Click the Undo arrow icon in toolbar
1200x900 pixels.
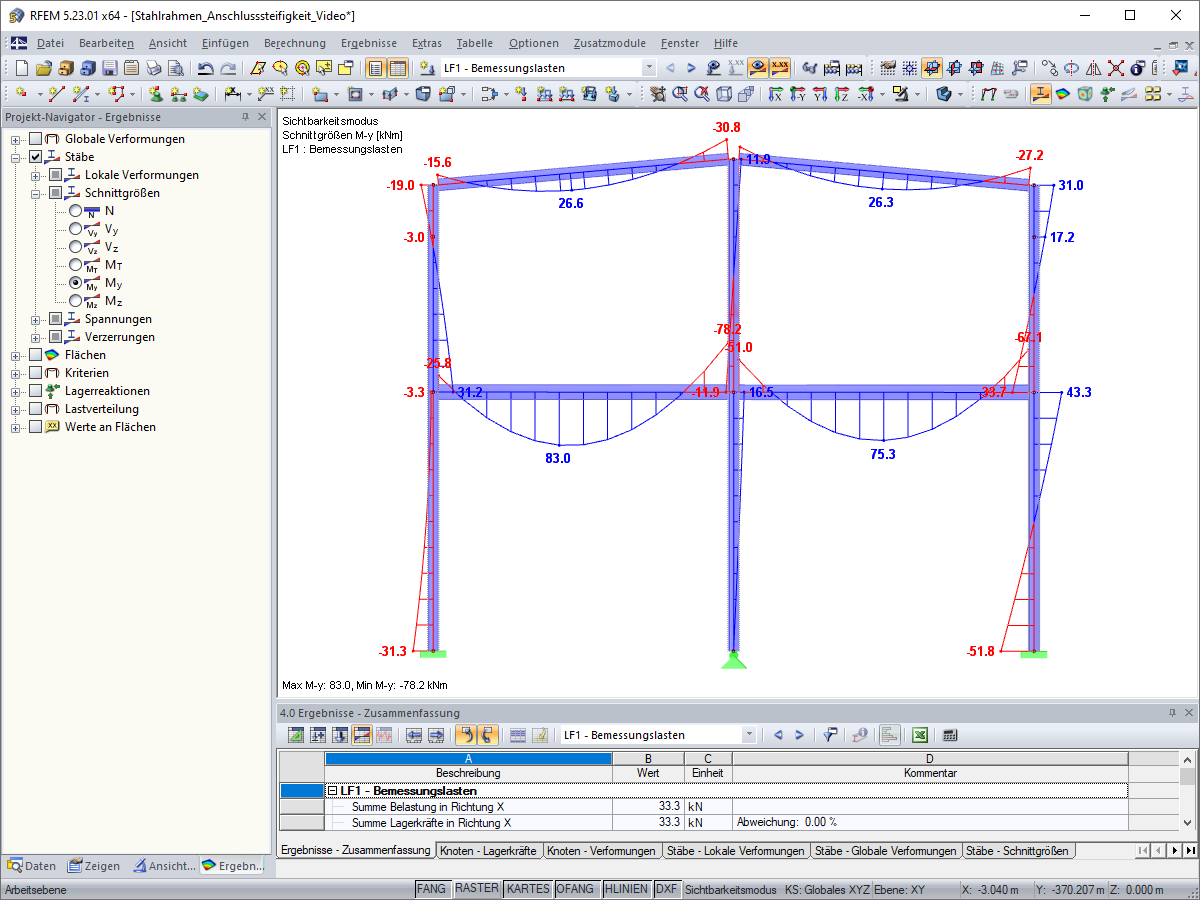(205, 68)
